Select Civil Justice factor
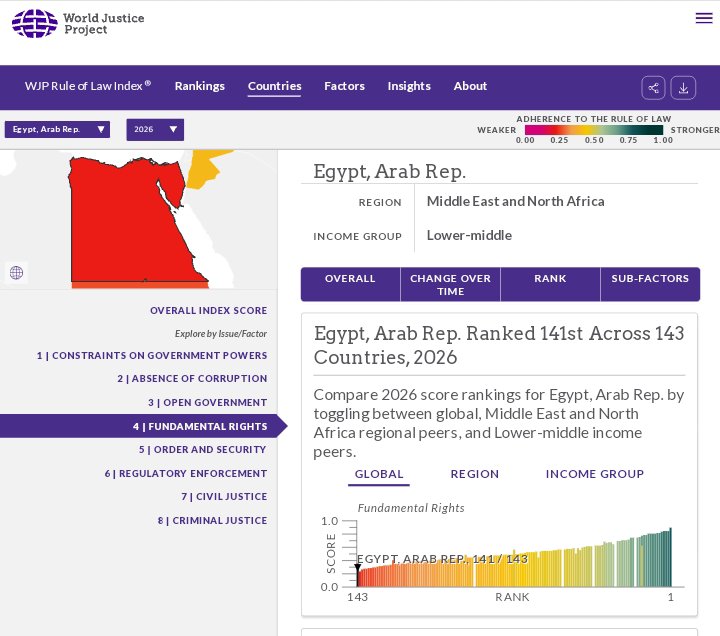 pos(224,496)
